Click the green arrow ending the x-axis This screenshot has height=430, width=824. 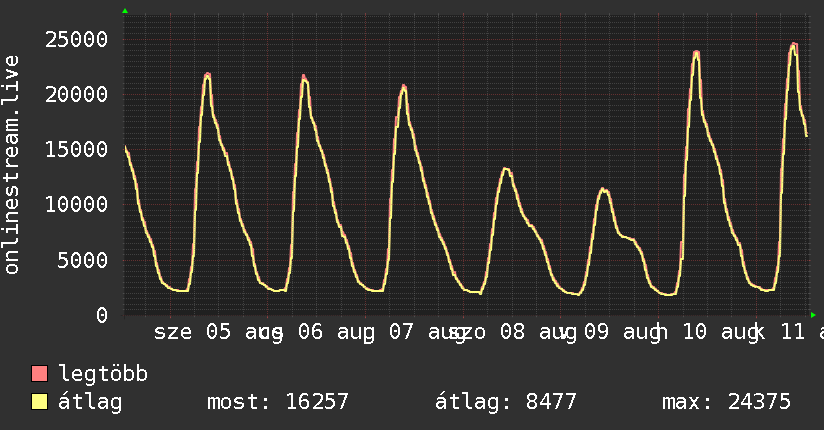tap(813, 315)
